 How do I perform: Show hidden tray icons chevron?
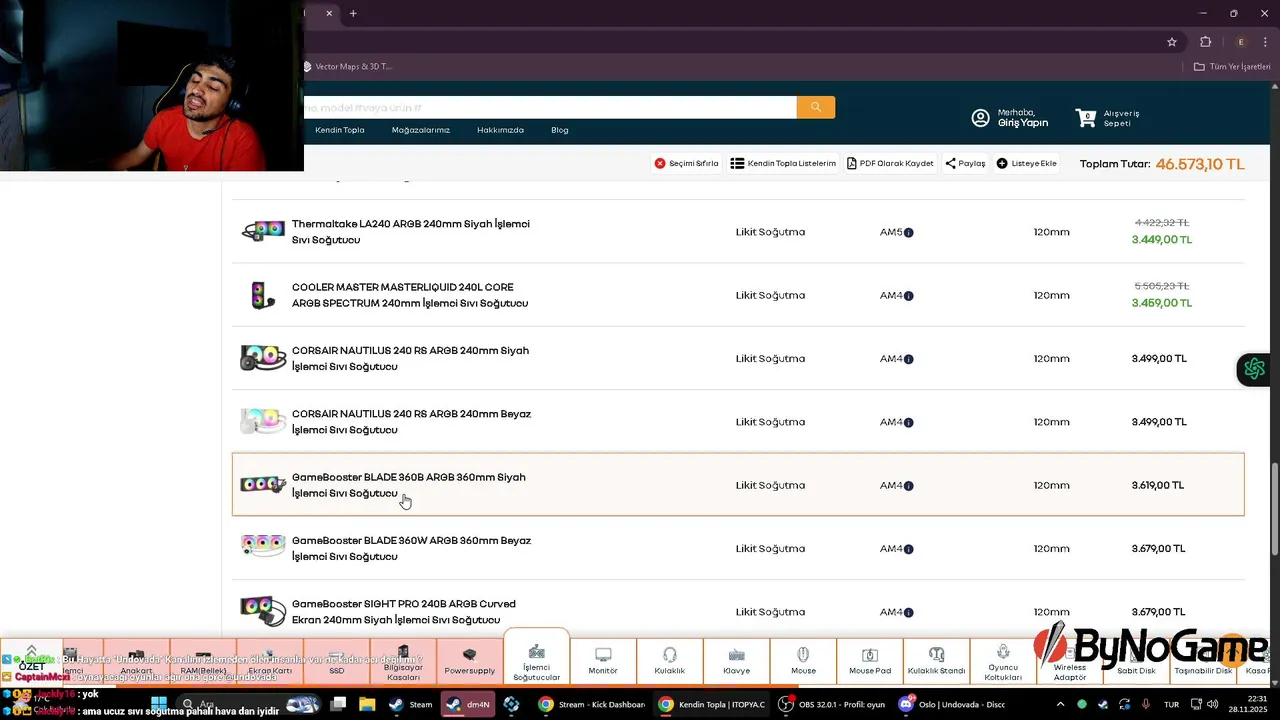pos(1060,704)
